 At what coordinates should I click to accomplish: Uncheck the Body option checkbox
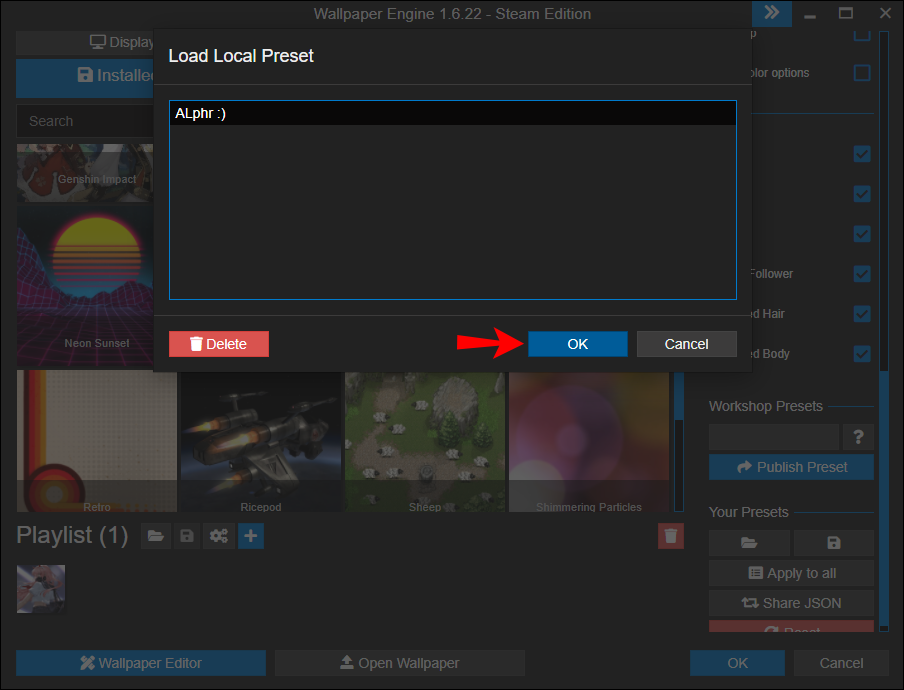click(862, 354)
